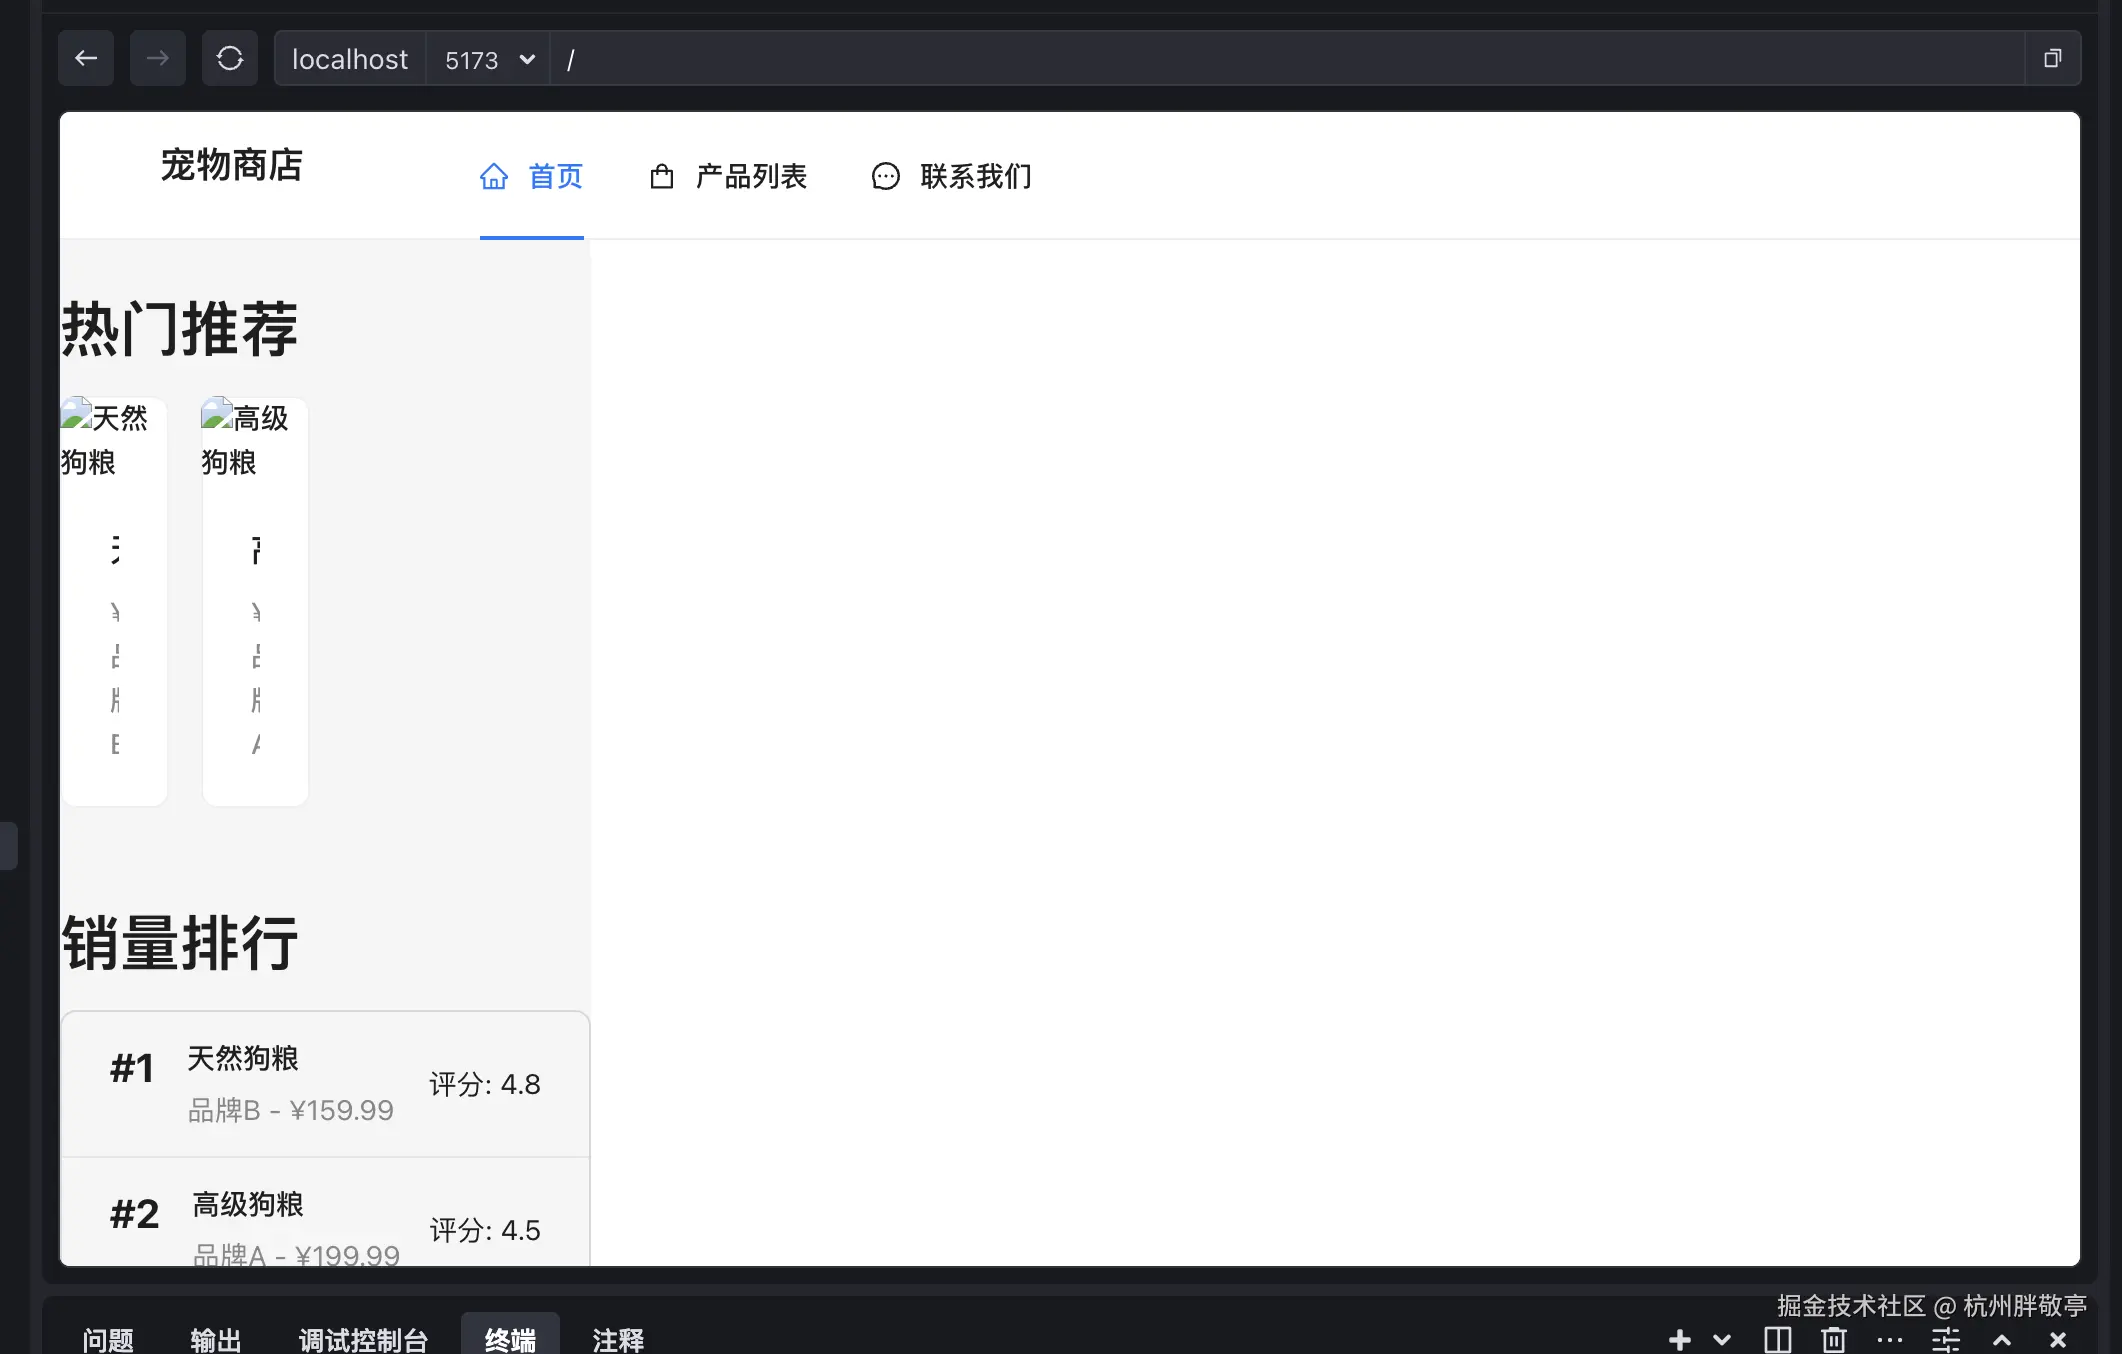The height and width of the screenshot is (1354, 2122).
Task: Click the 联系我们 navigation link
Action: 976,176
